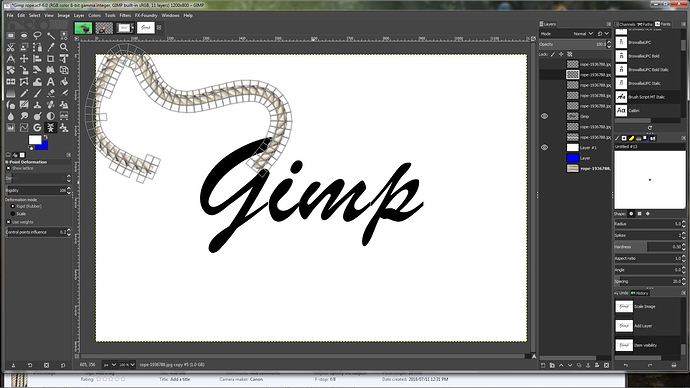The width and height of the screenshot is (690, 388).
Task: Click the GEGL Operation G tool
Action: [37, 128]
